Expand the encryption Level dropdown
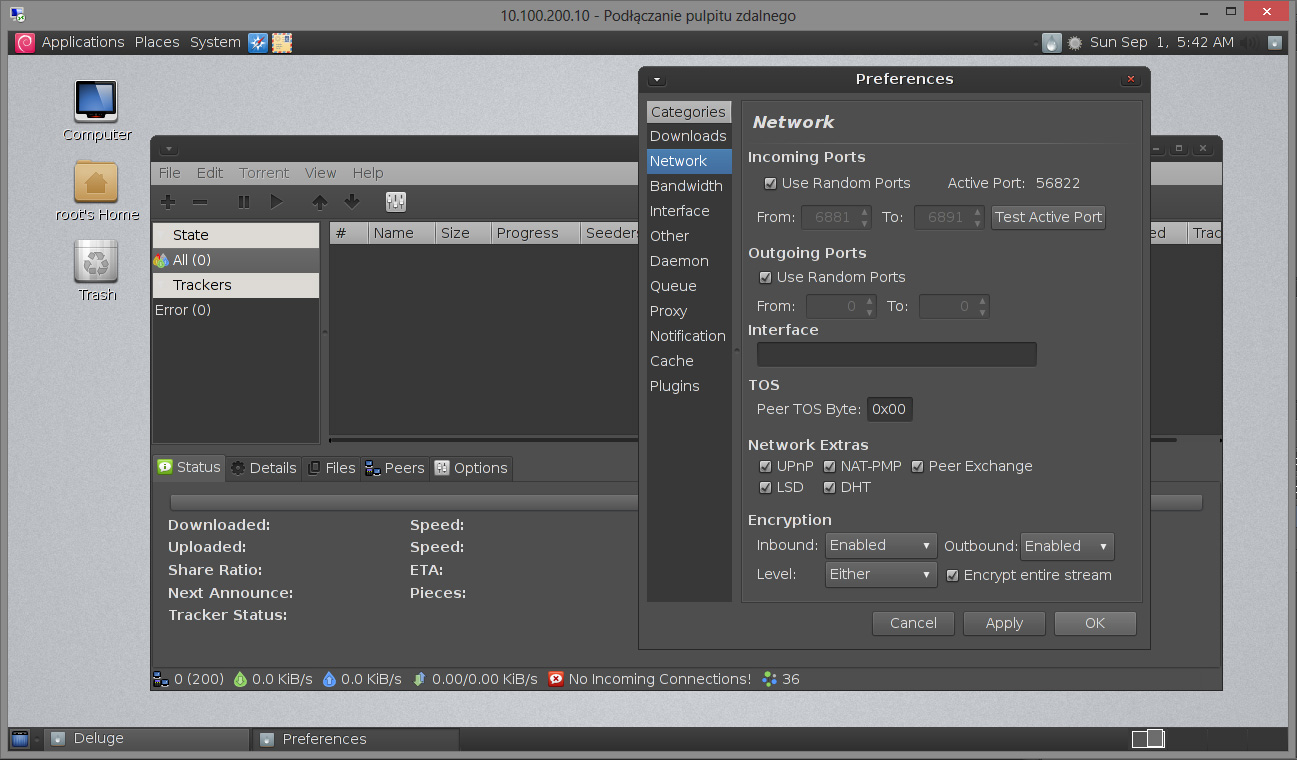Image resolution: width=1297 pixels, height=760 pixels. tap(881, 575)
